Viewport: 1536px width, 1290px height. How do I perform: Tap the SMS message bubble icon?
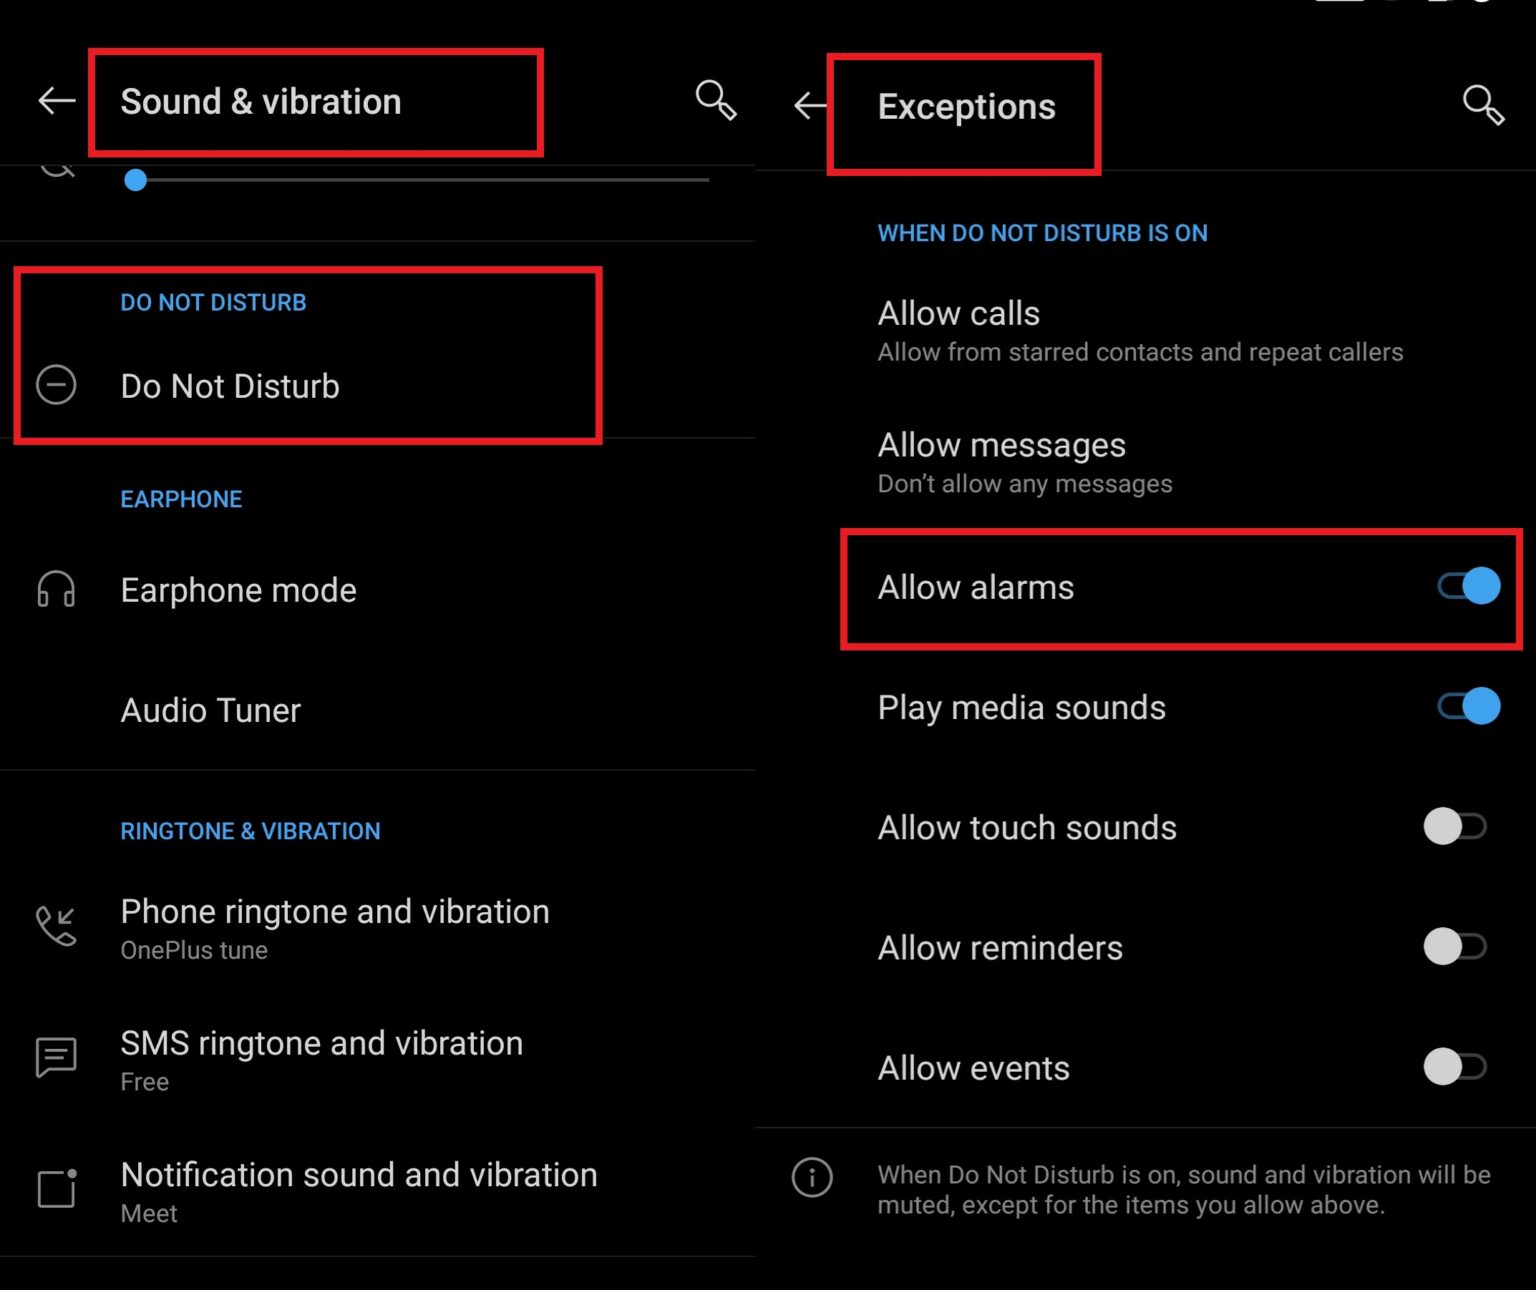click(56, 1057)
